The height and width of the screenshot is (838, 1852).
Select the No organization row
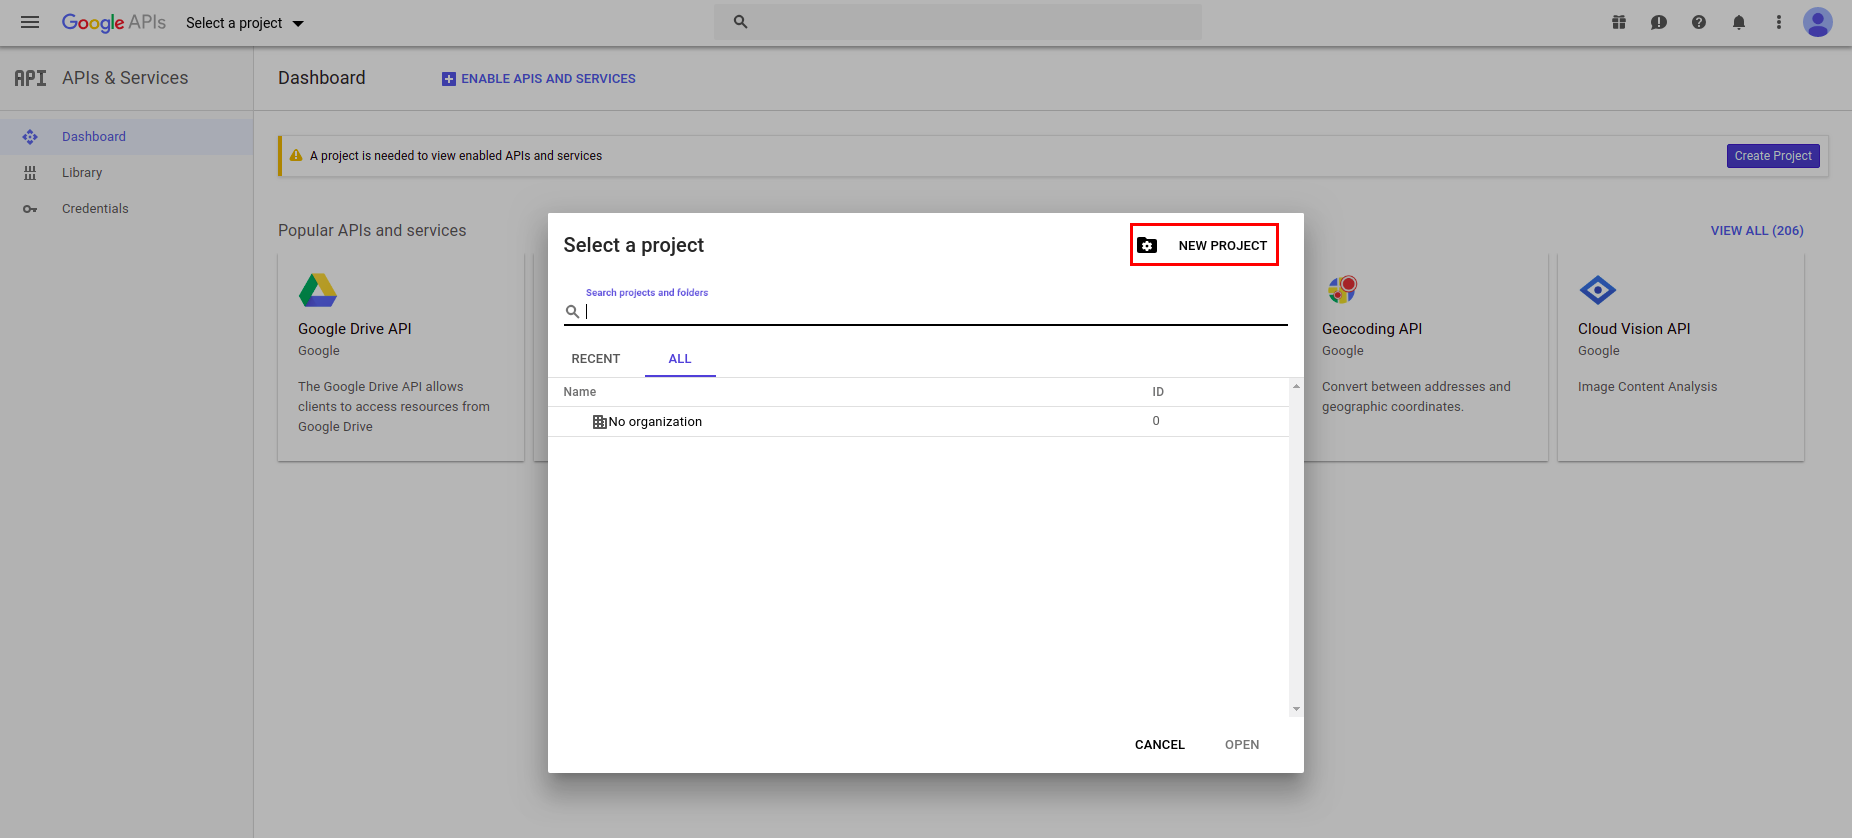pos(918,422)
